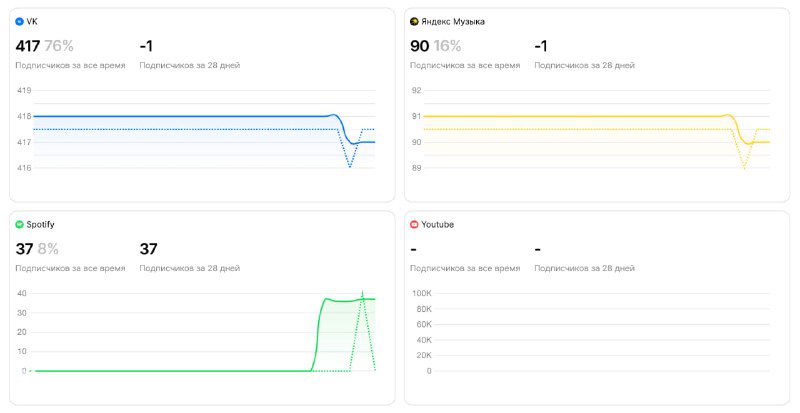The height and width of the screenshot is (413, 800).
Task: Click the 76% share in VK card
Action: (x=59, y=45)
